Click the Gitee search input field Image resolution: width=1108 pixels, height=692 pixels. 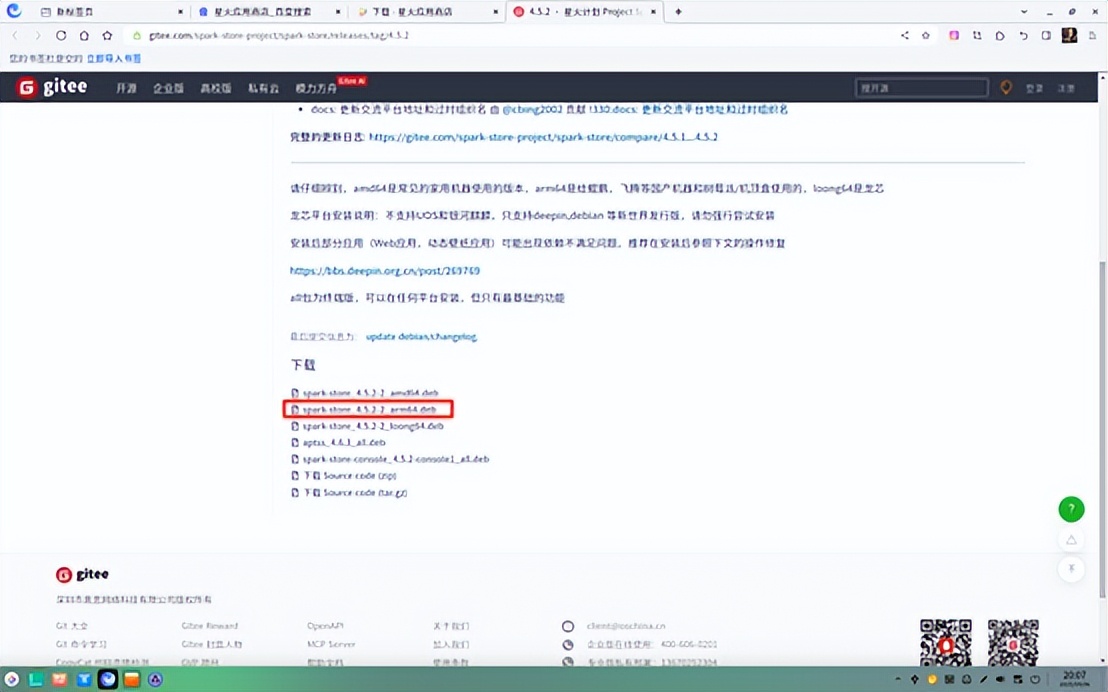[x=920, y=87]
